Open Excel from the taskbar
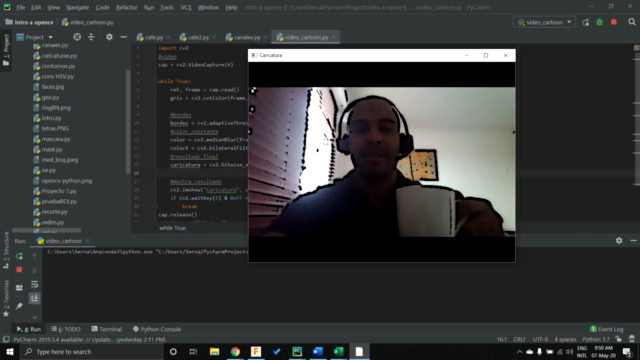This screenshot has height=360, width=640. tap(338, 351)
